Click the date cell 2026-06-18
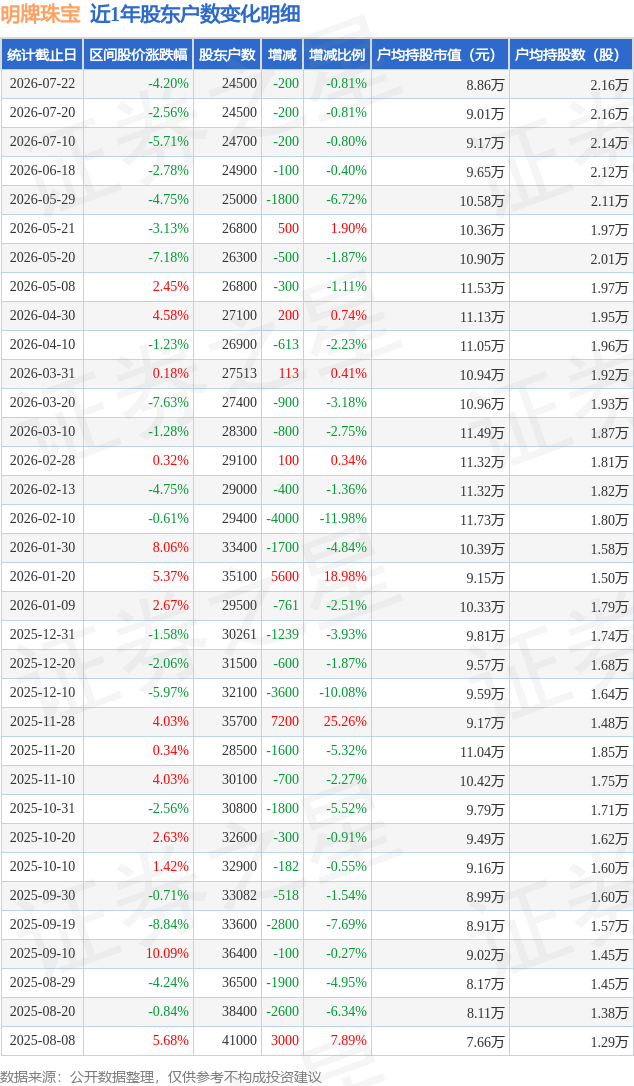 42,171
